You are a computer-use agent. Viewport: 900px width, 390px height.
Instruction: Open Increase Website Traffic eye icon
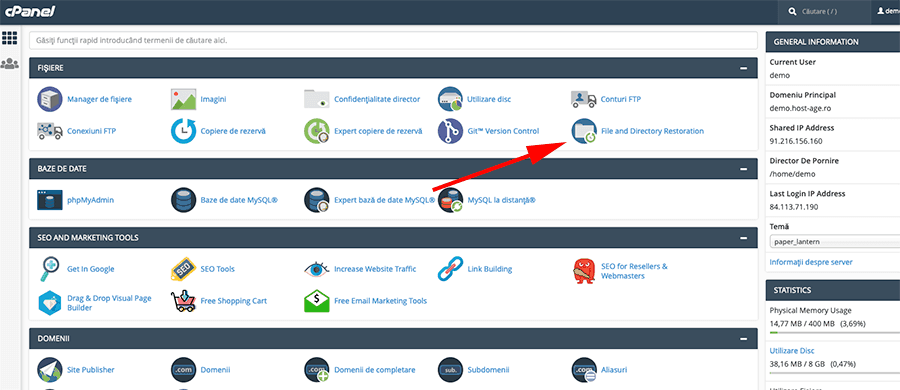(317, 269)
